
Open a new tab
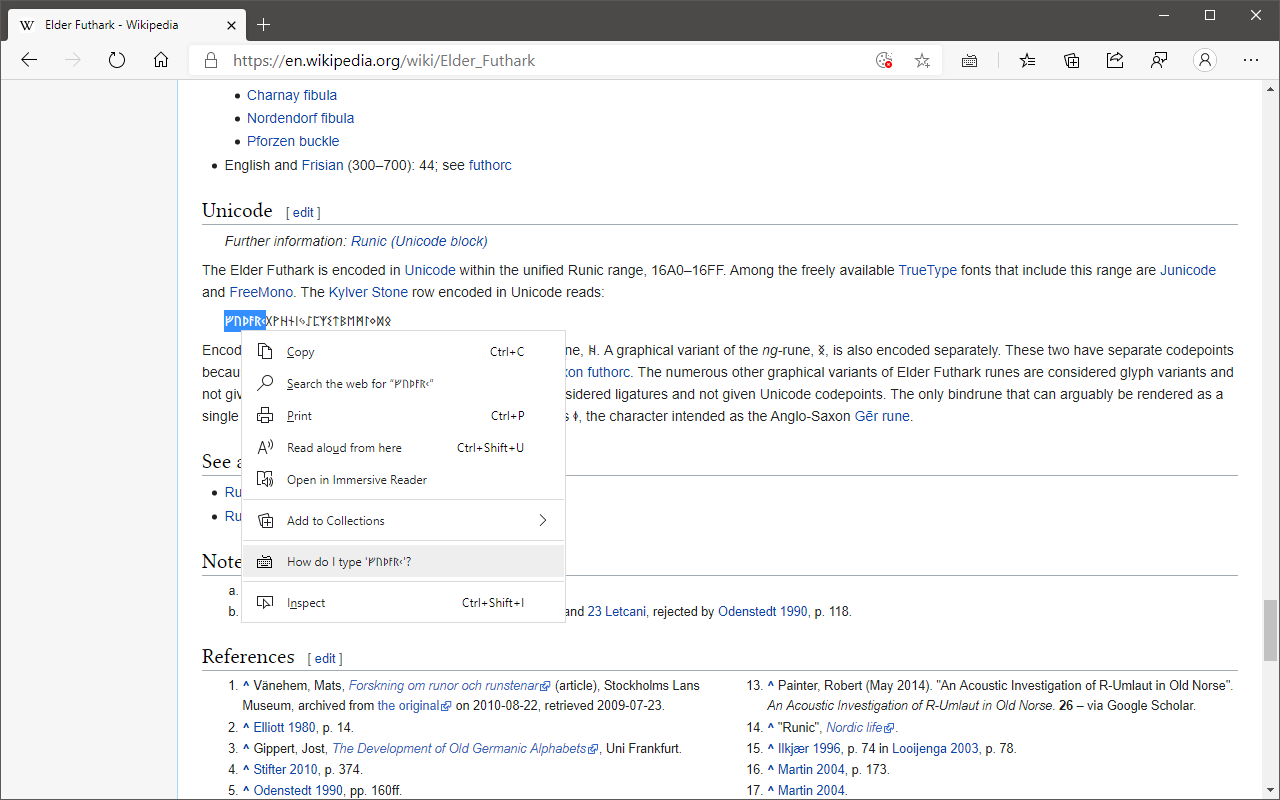(264, 24)
